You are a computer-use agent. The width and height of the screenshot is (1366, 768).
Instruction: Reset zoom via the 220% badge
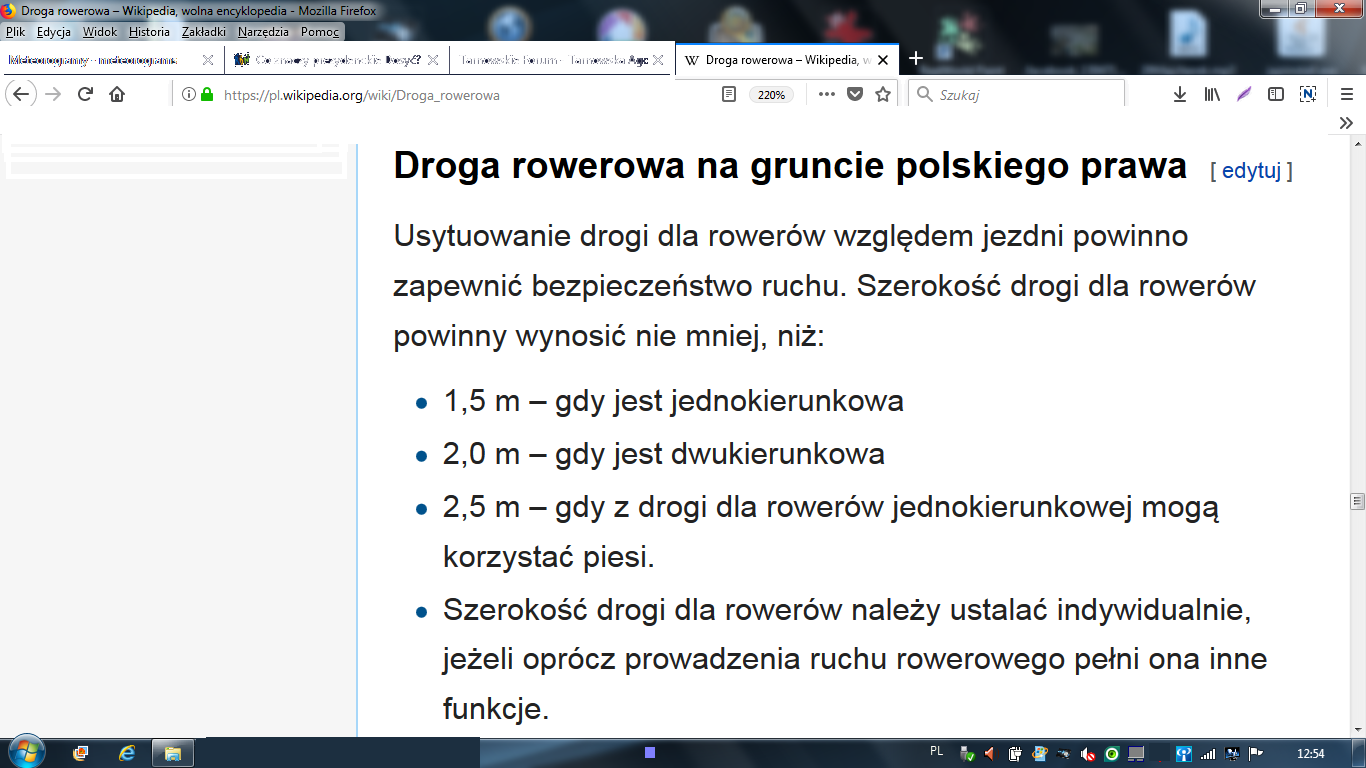(771, 95)
